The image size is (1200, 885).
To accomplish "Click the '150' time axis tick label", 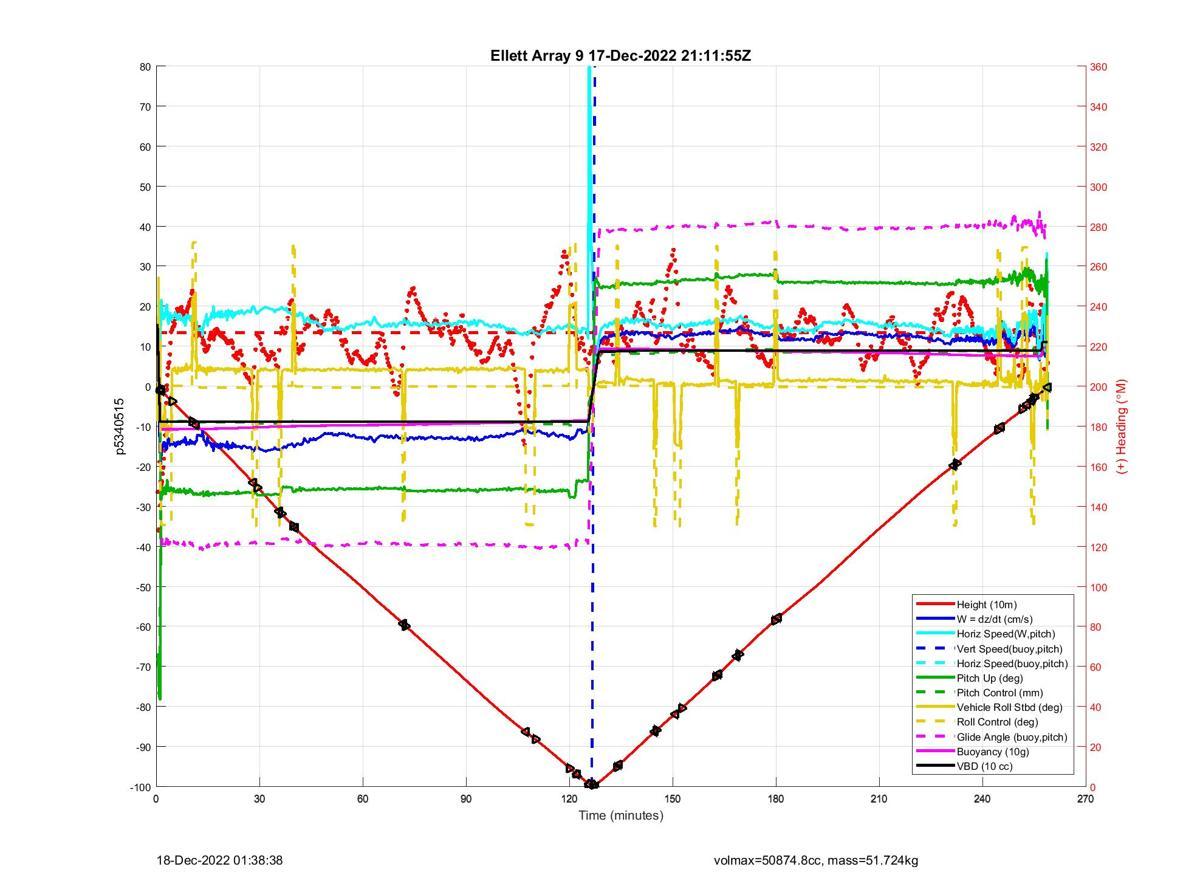I will point(672,799).
